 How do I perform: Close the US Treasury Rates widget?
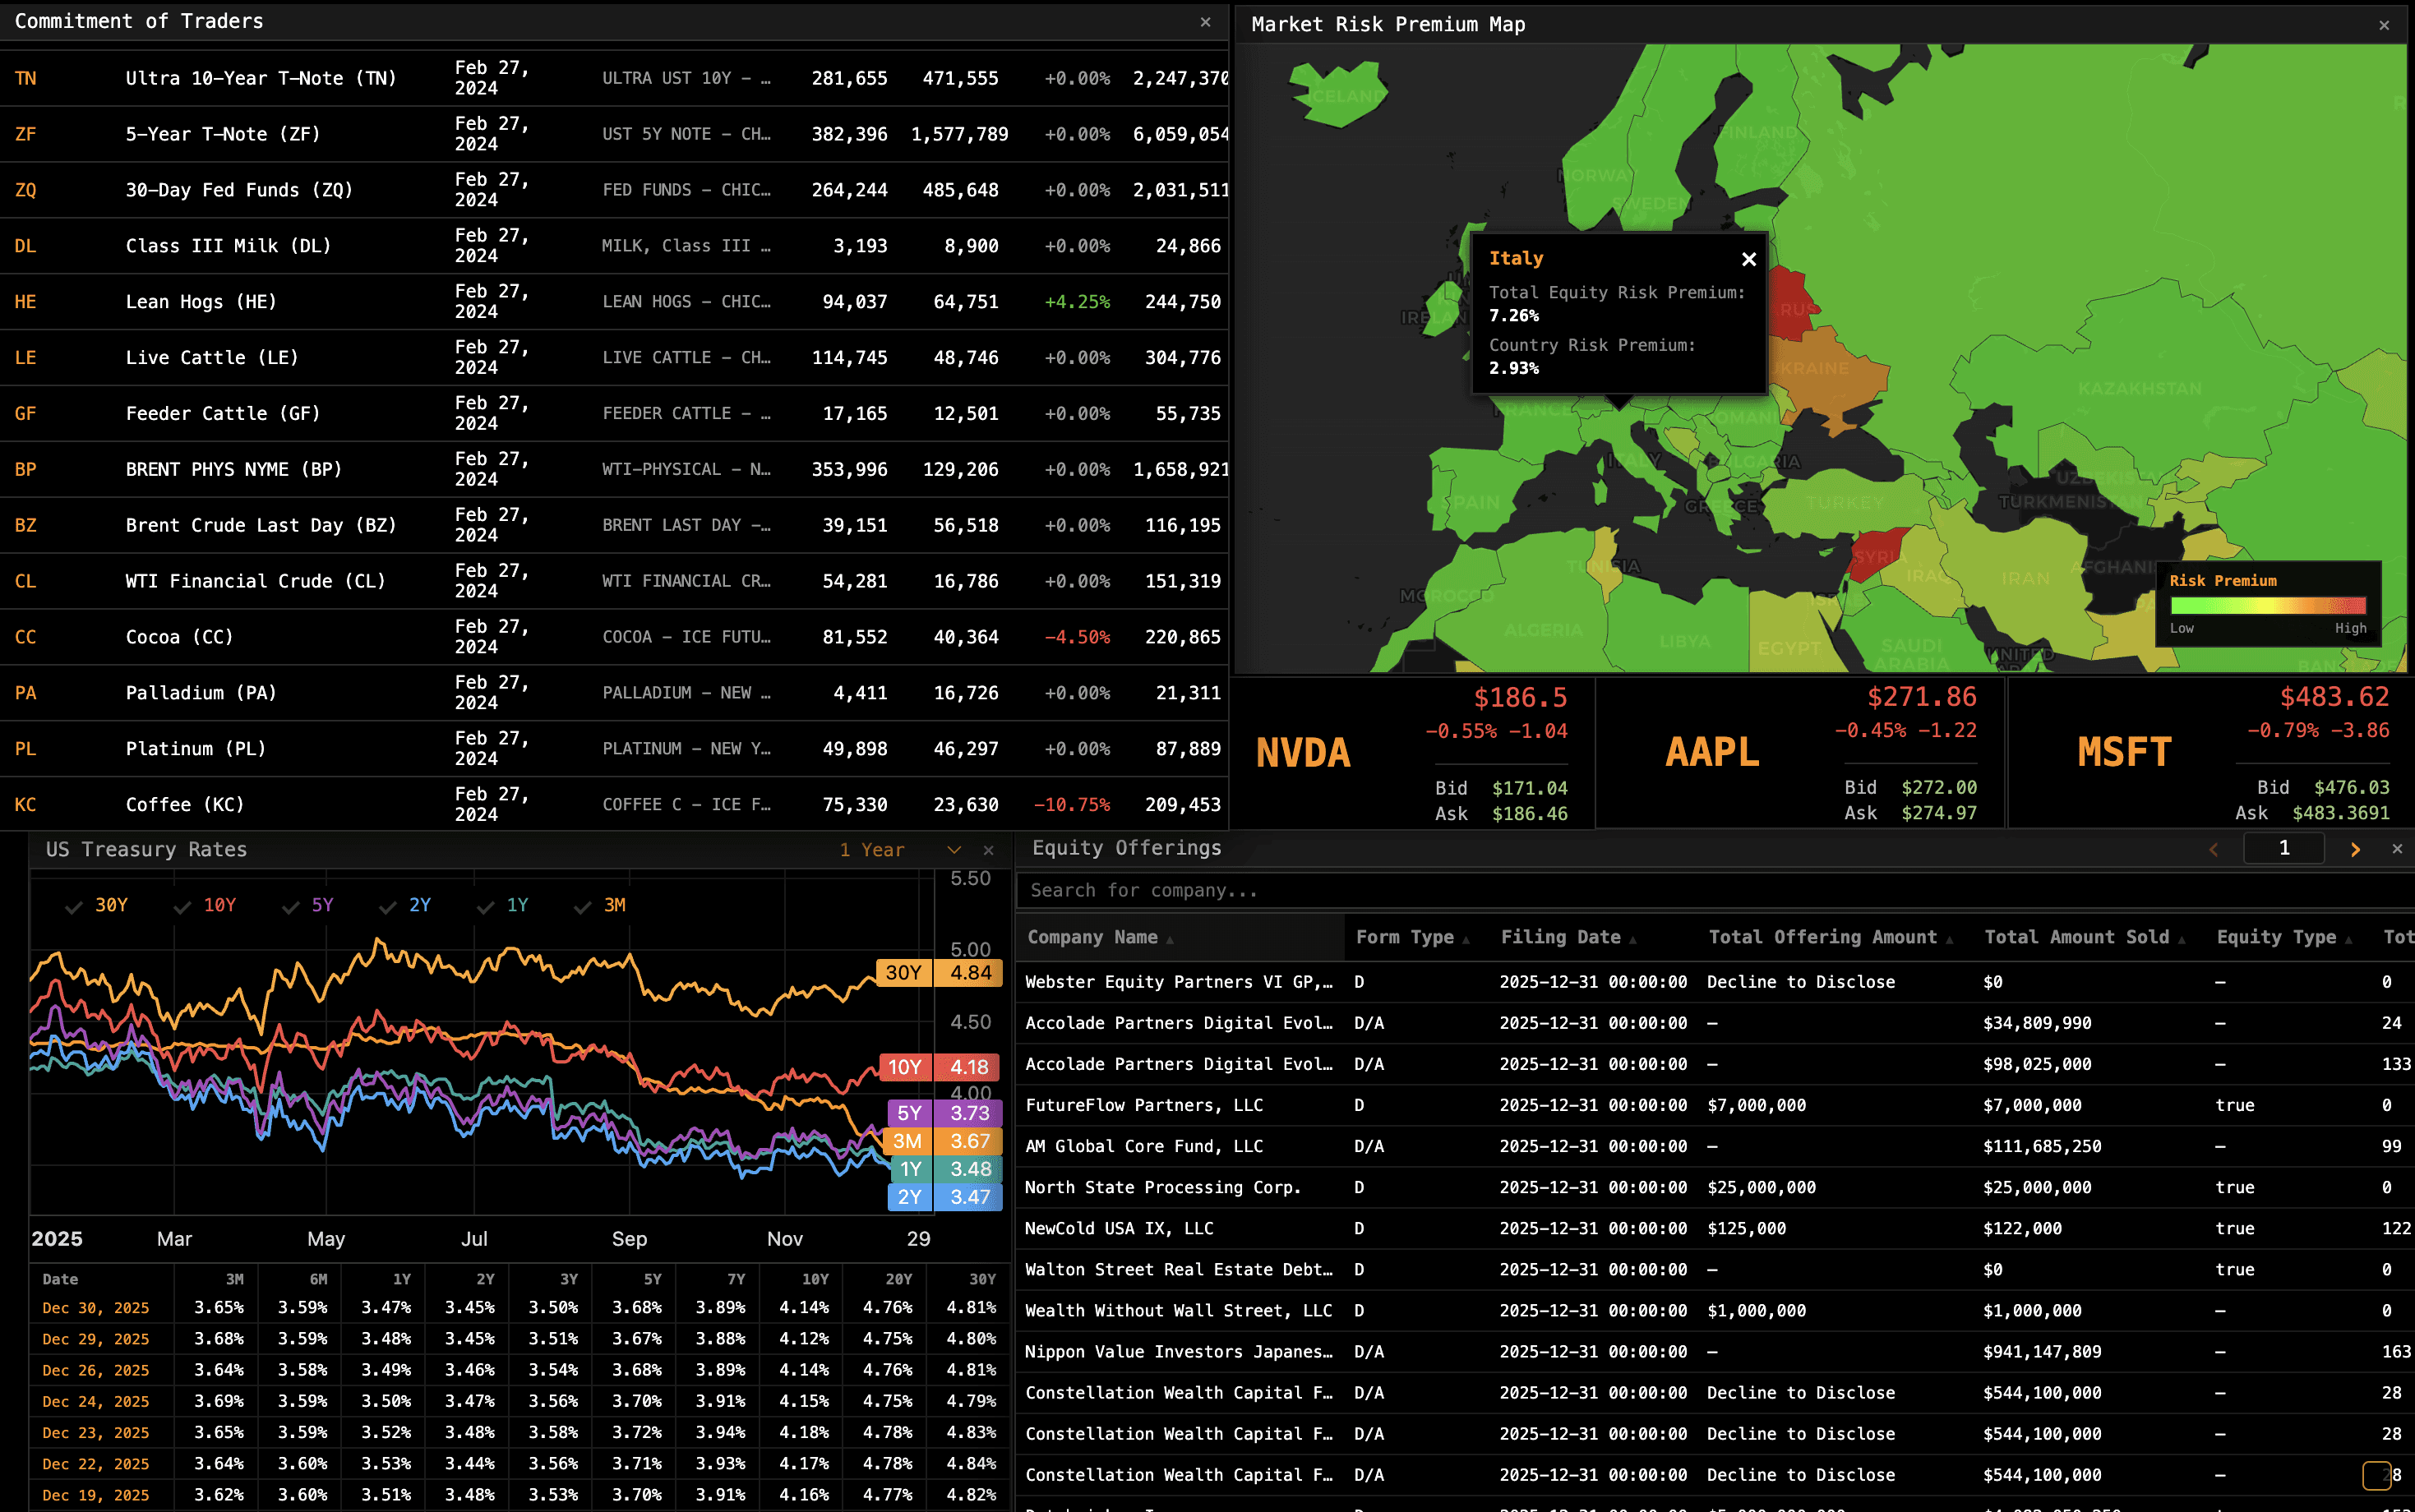(x=988, y=850)
